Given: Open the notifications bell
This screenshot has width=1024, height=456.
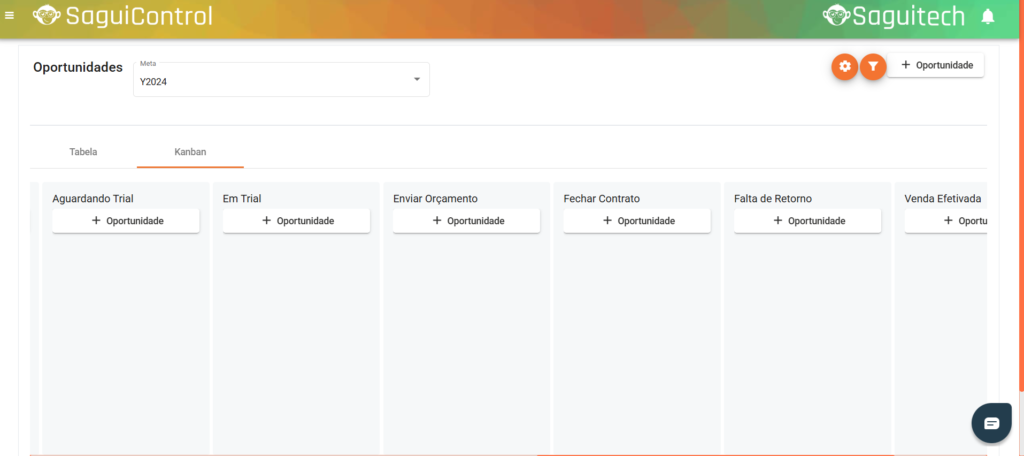Looking at the screenshot, I should (988, 16).
